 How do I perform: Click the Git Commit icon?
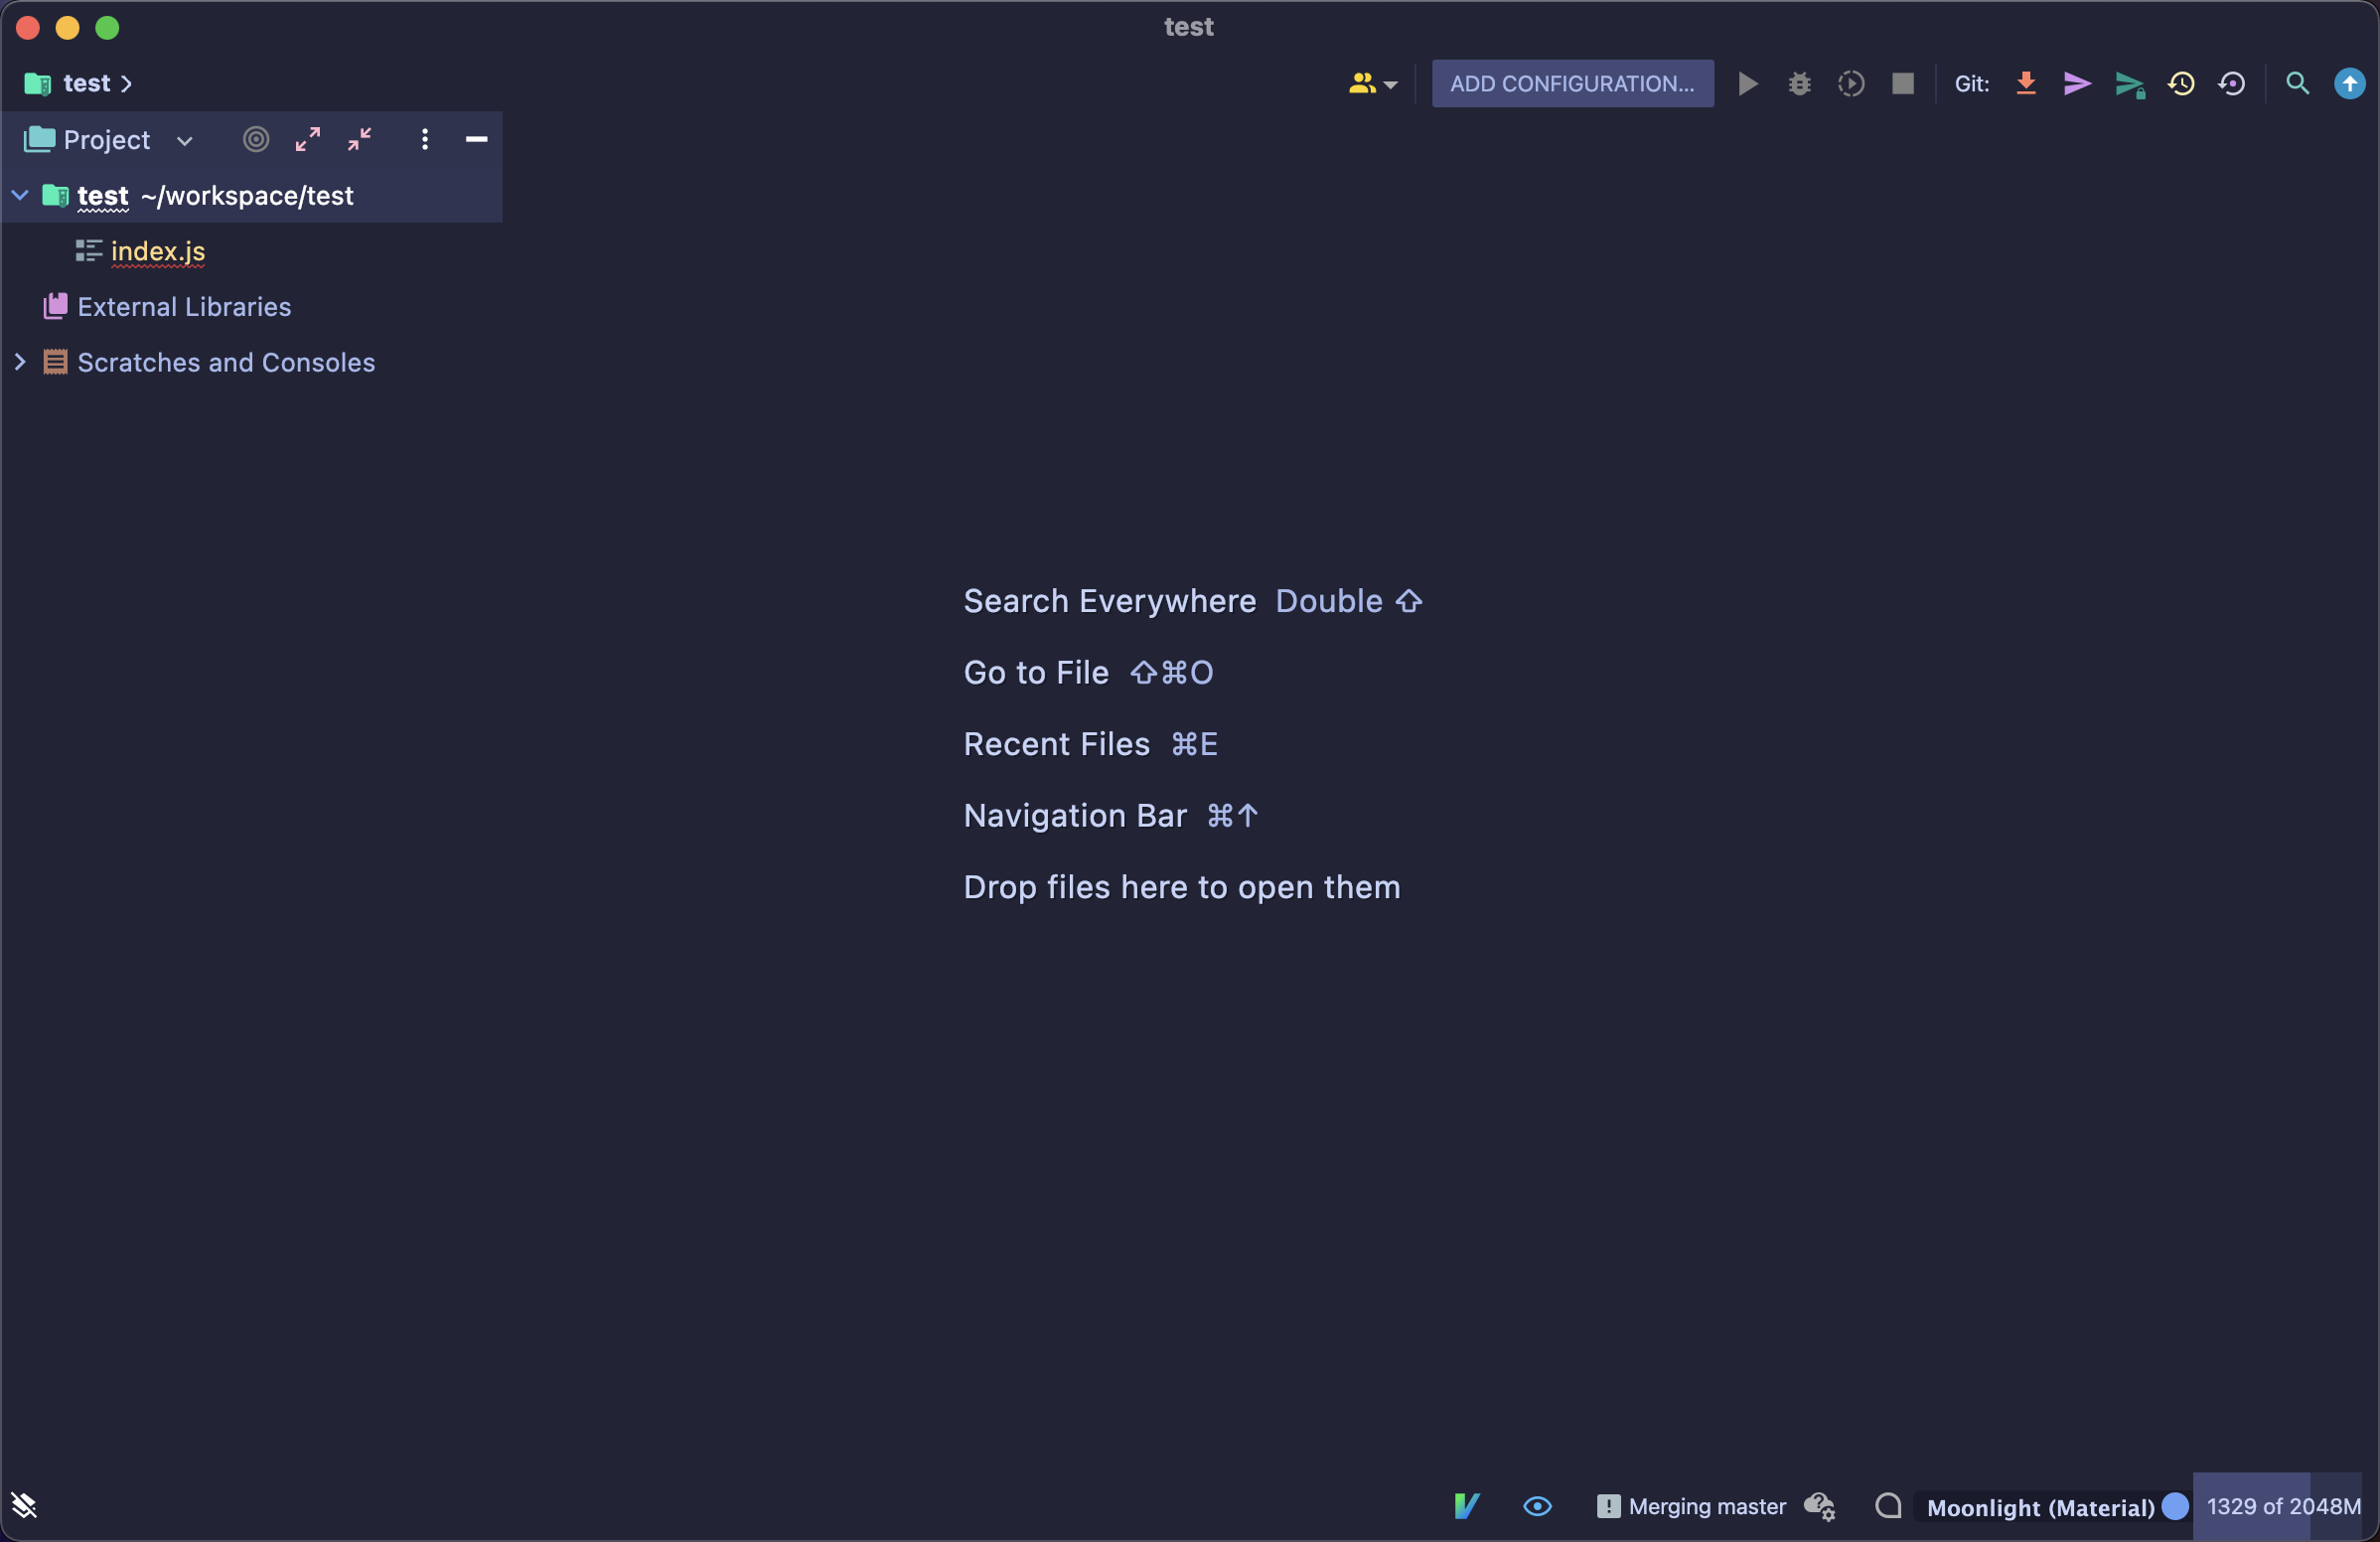pos(2076,83)
